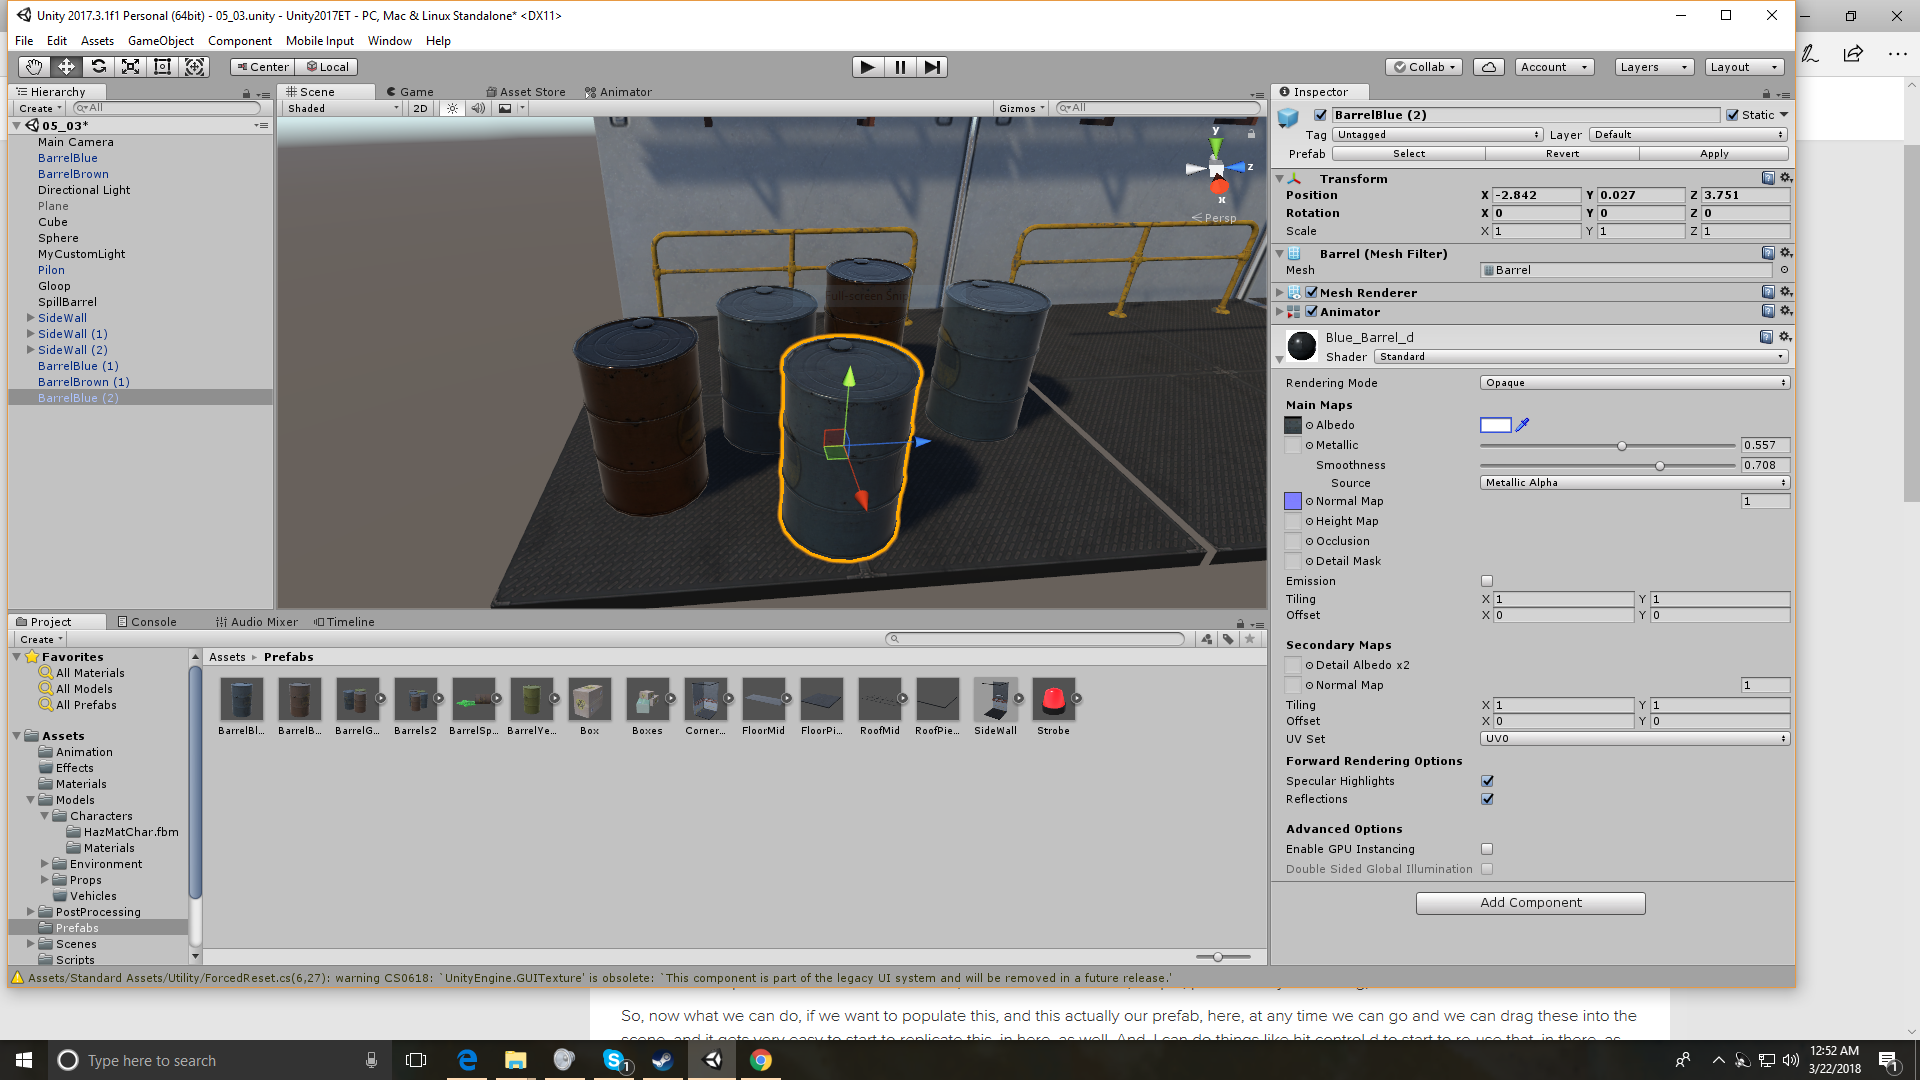Image resolution: width=1920 pixels, height=1080 pixels.
Task: Open the Shaded draw mode dropdown
Action: [x=343, y=108]
